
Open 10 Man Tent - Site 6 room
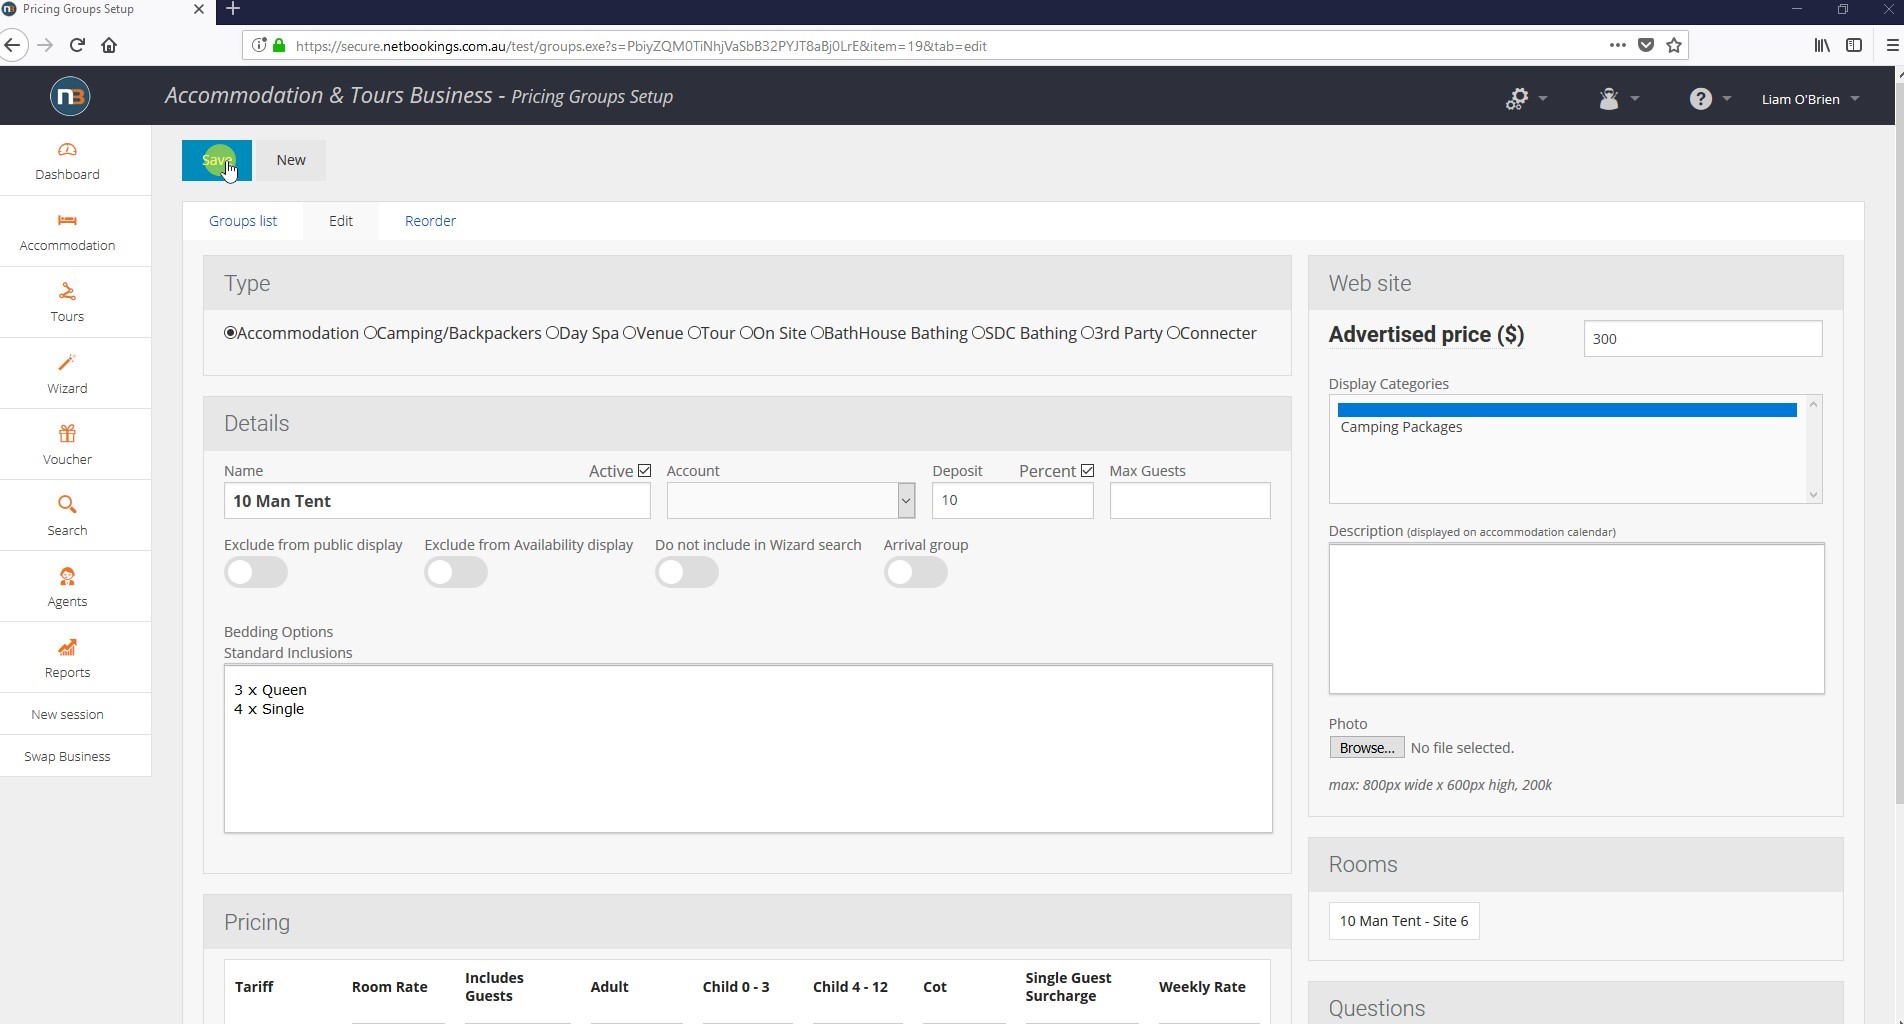[x=1404, y=921]
